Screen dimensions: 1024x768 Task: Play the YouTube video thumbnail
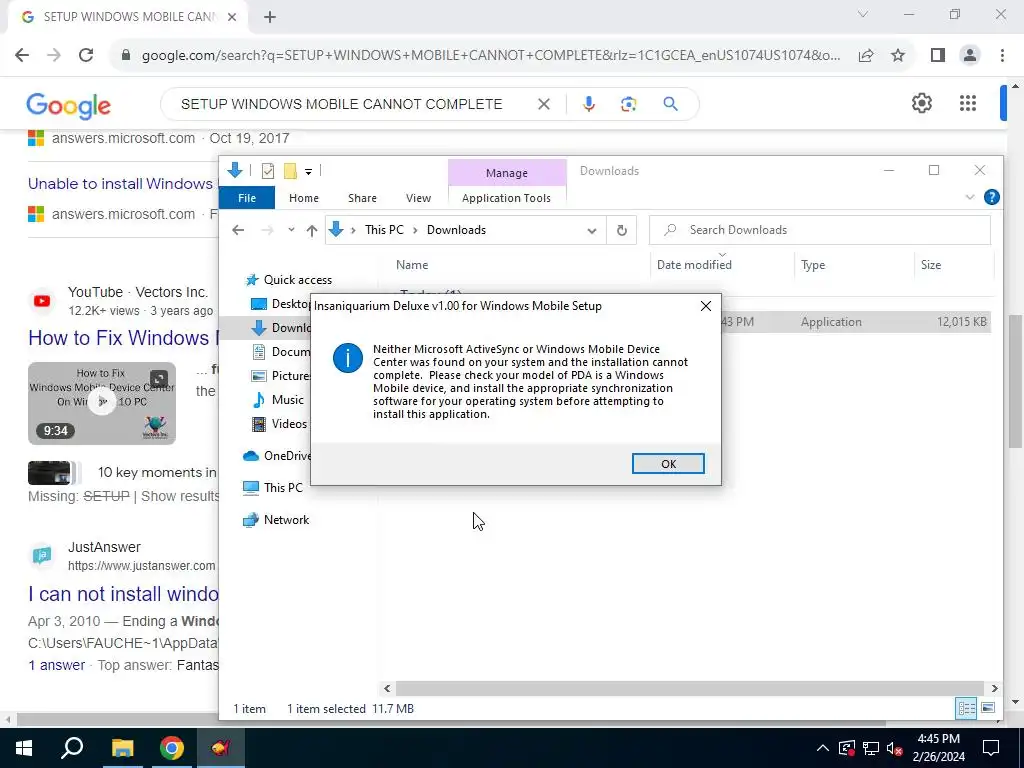(x=102, y=404)
